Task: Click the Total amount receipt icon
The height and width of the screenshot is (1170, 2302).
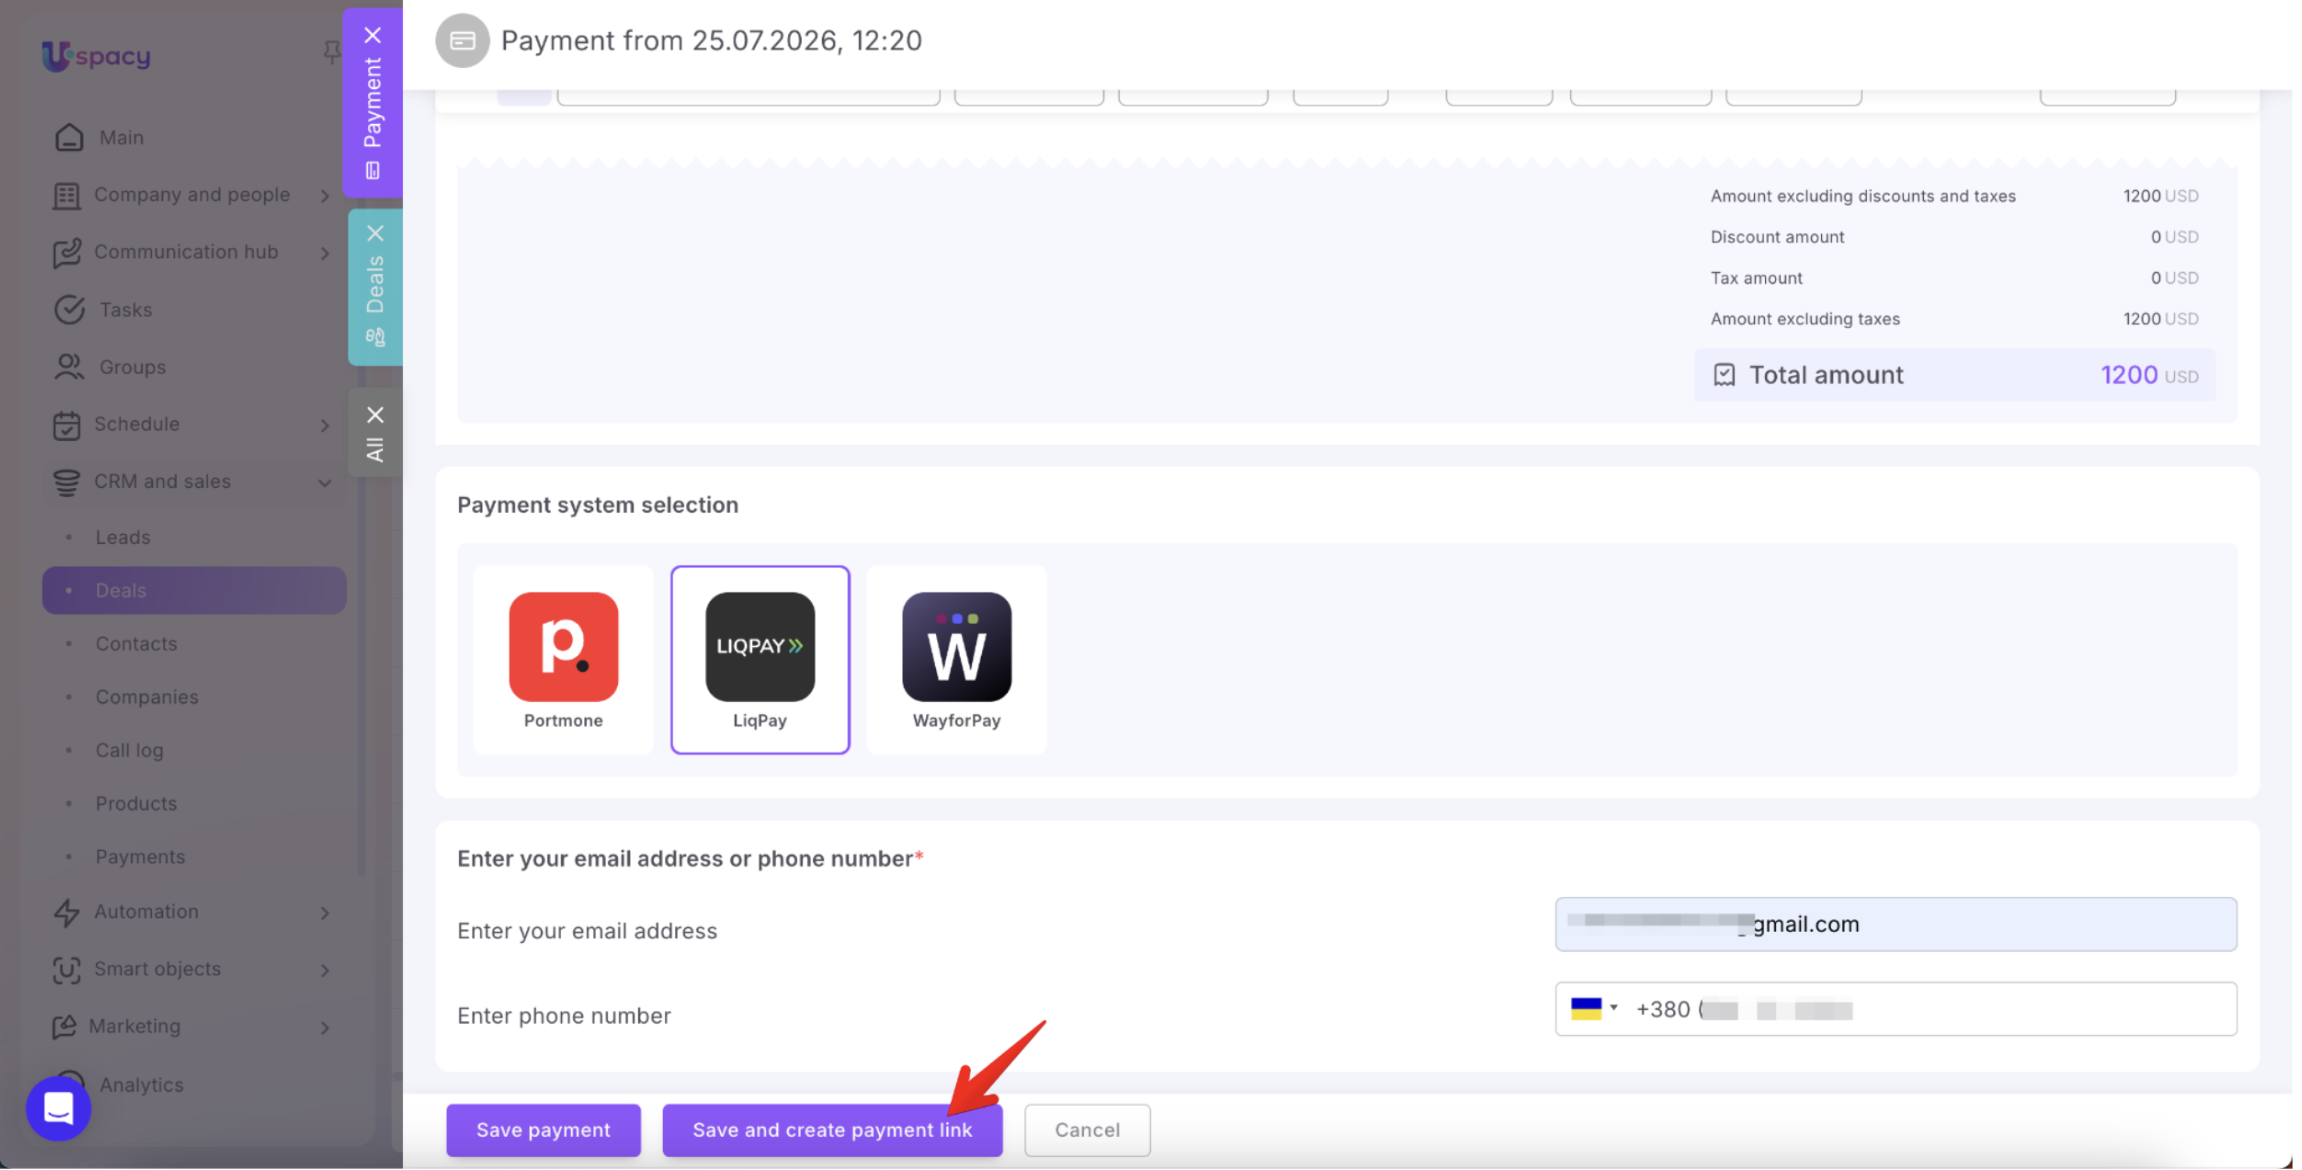Action: [1724, 375]
